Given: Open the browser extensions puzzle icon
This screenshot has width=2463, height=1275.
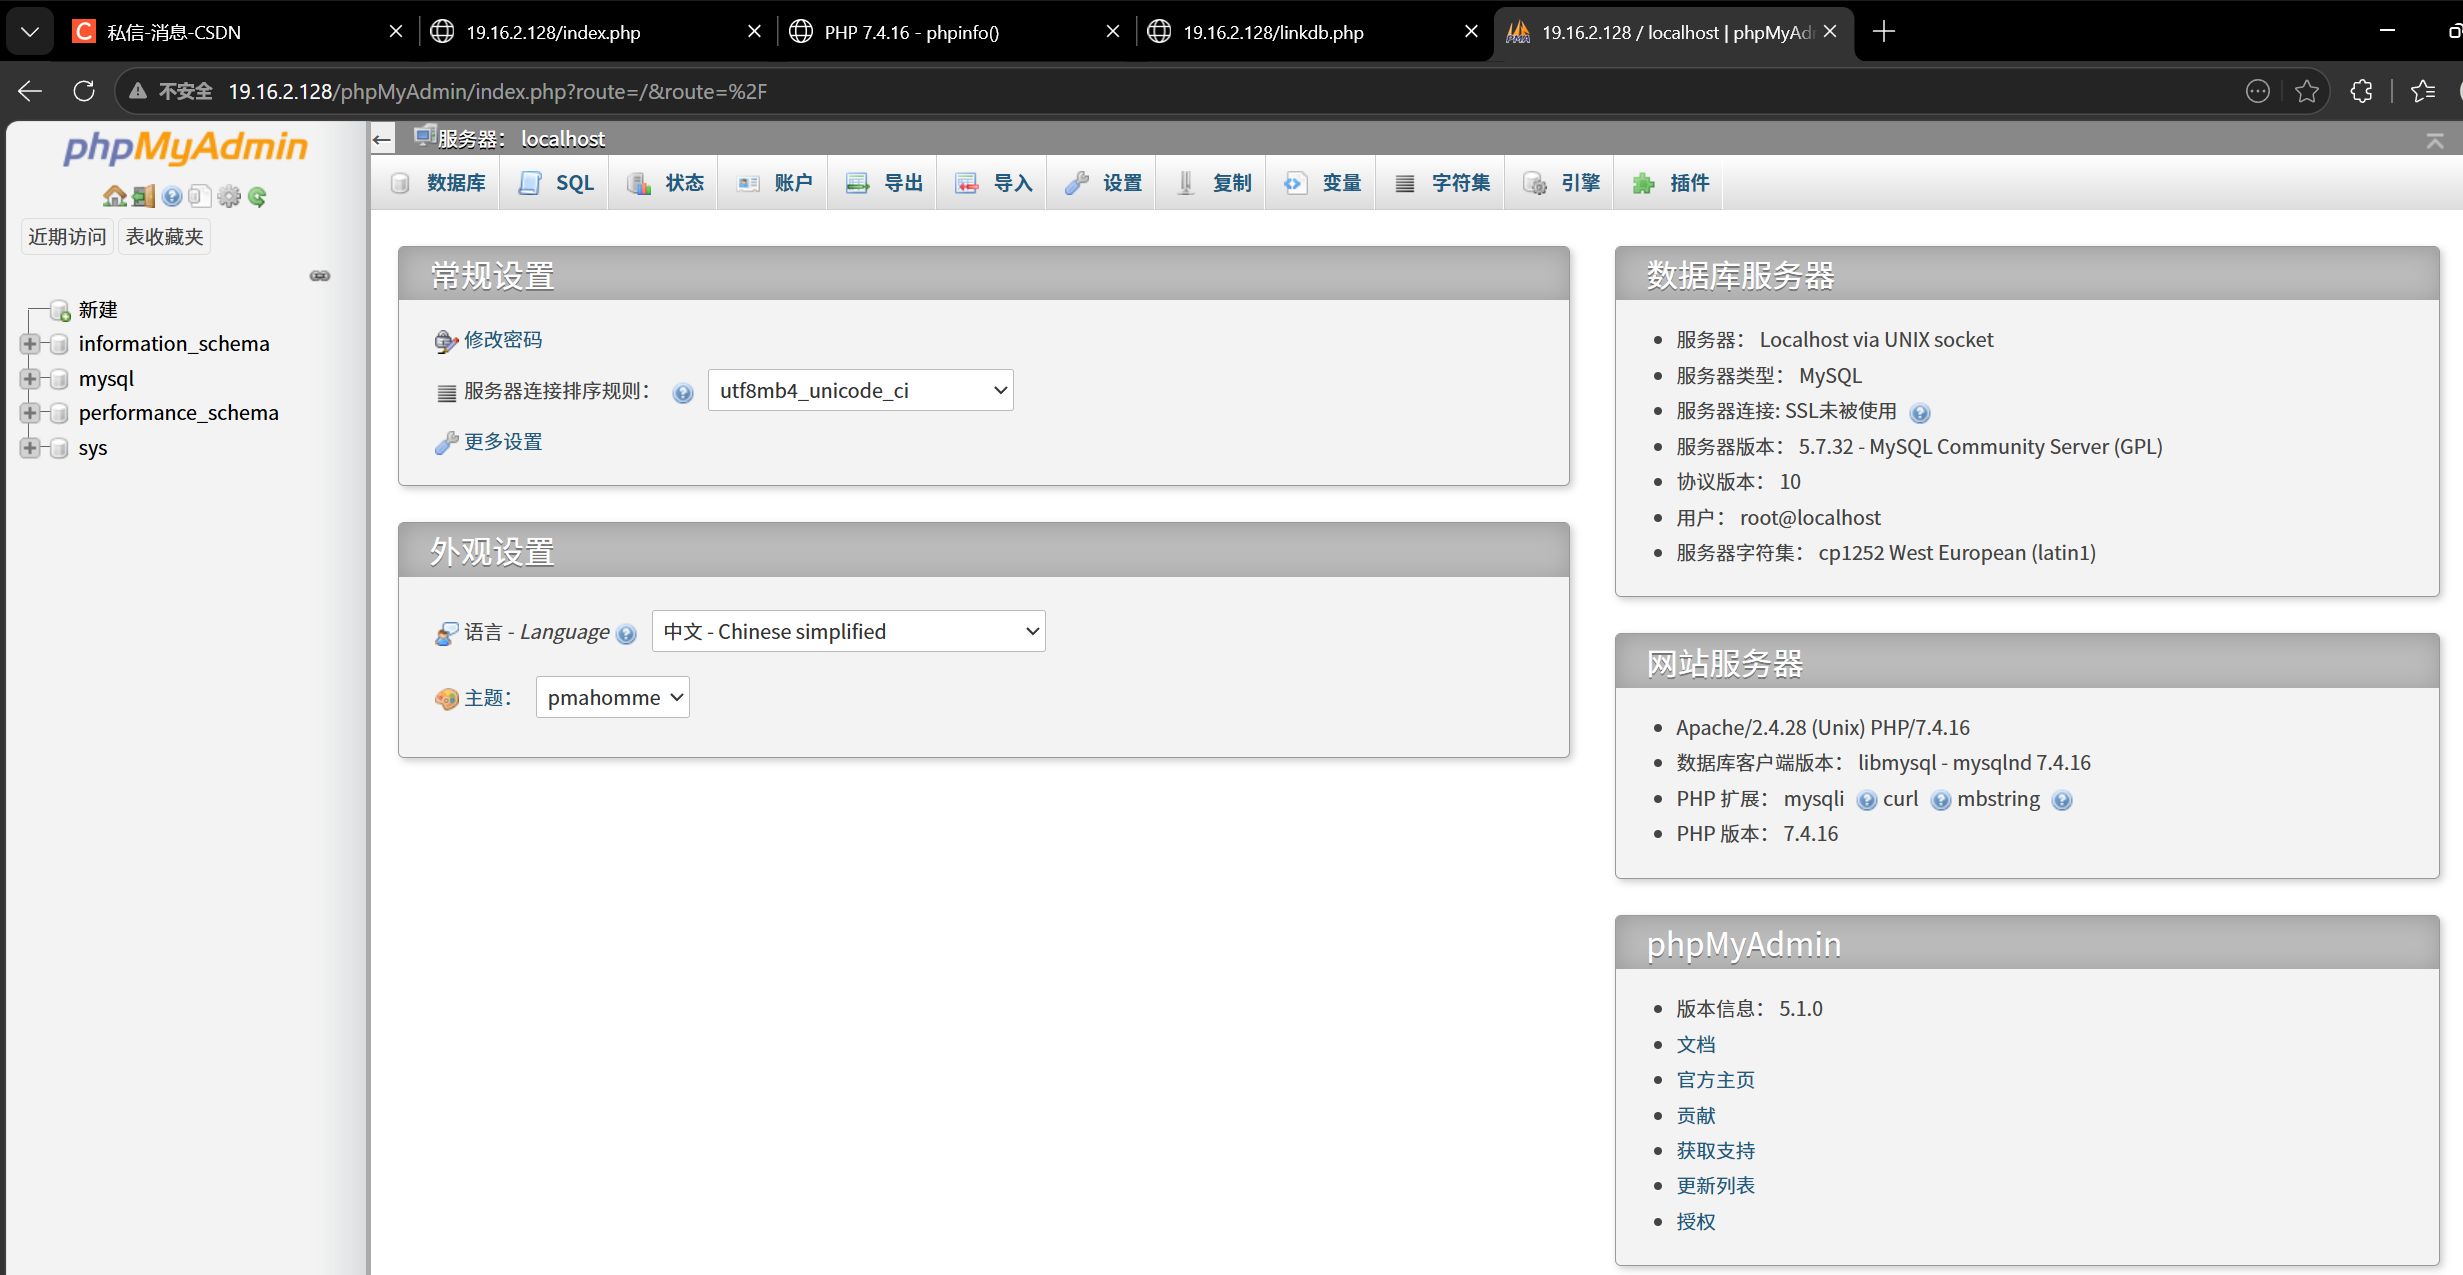Looking at the screenshot, I should pos(2361,91).
